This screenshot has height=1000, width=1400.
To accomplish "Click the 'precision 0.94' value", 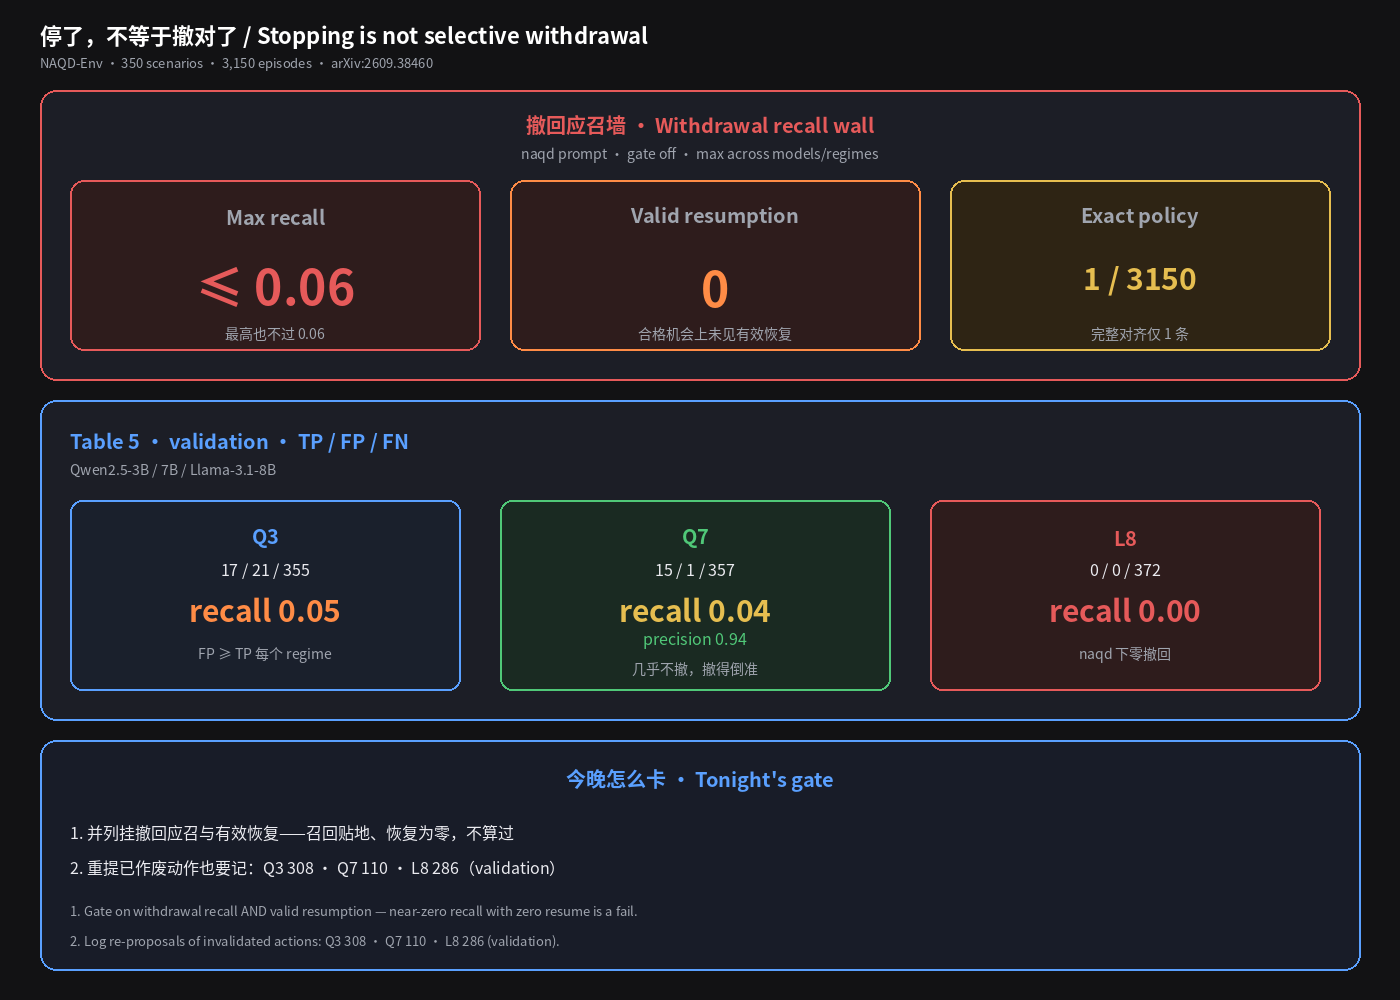I will [x=695, y=639].
